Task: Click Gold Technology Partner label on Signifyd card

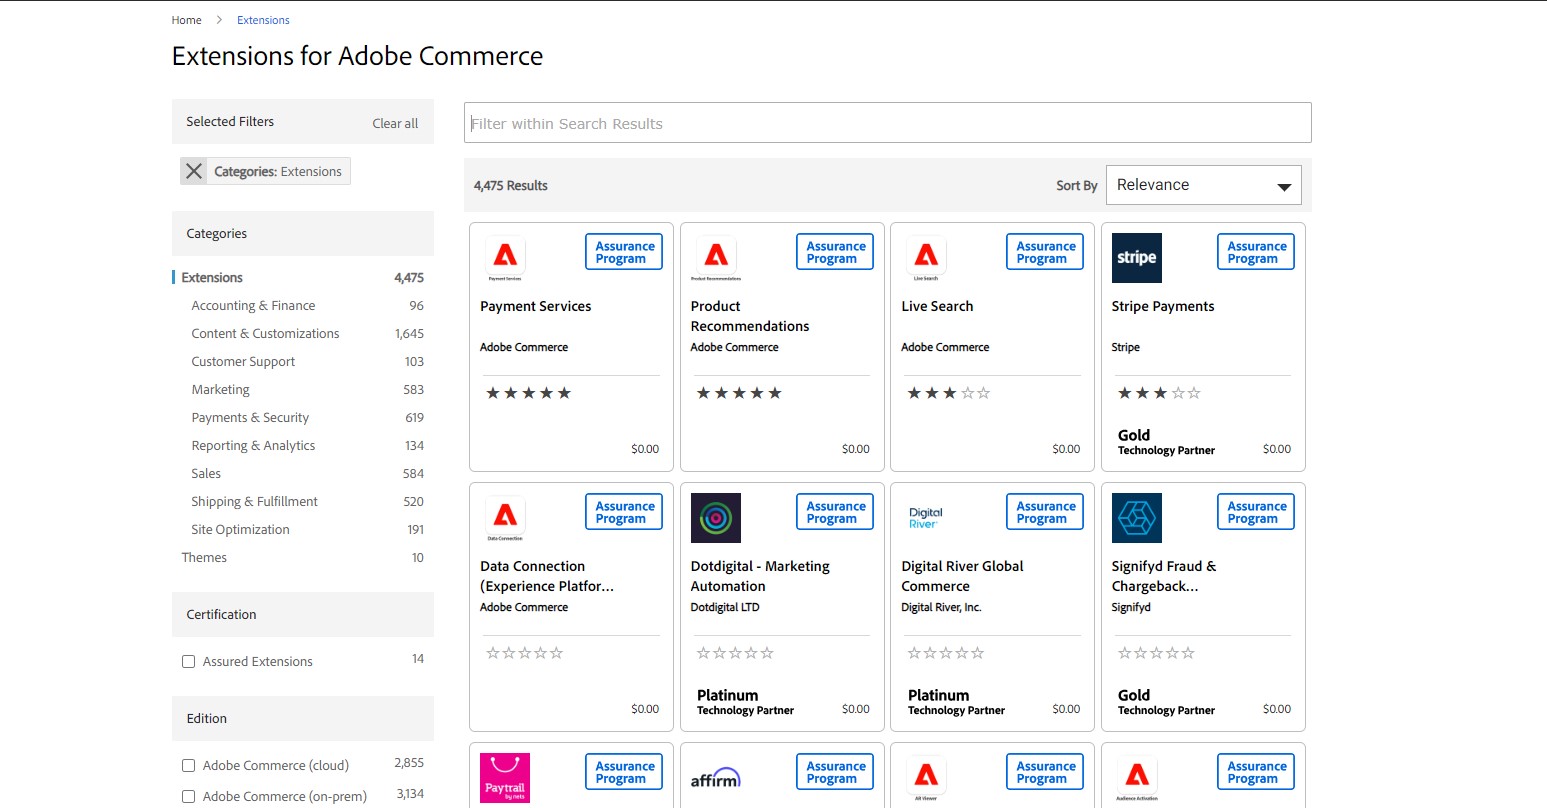Action: [x=1166, y=702]
